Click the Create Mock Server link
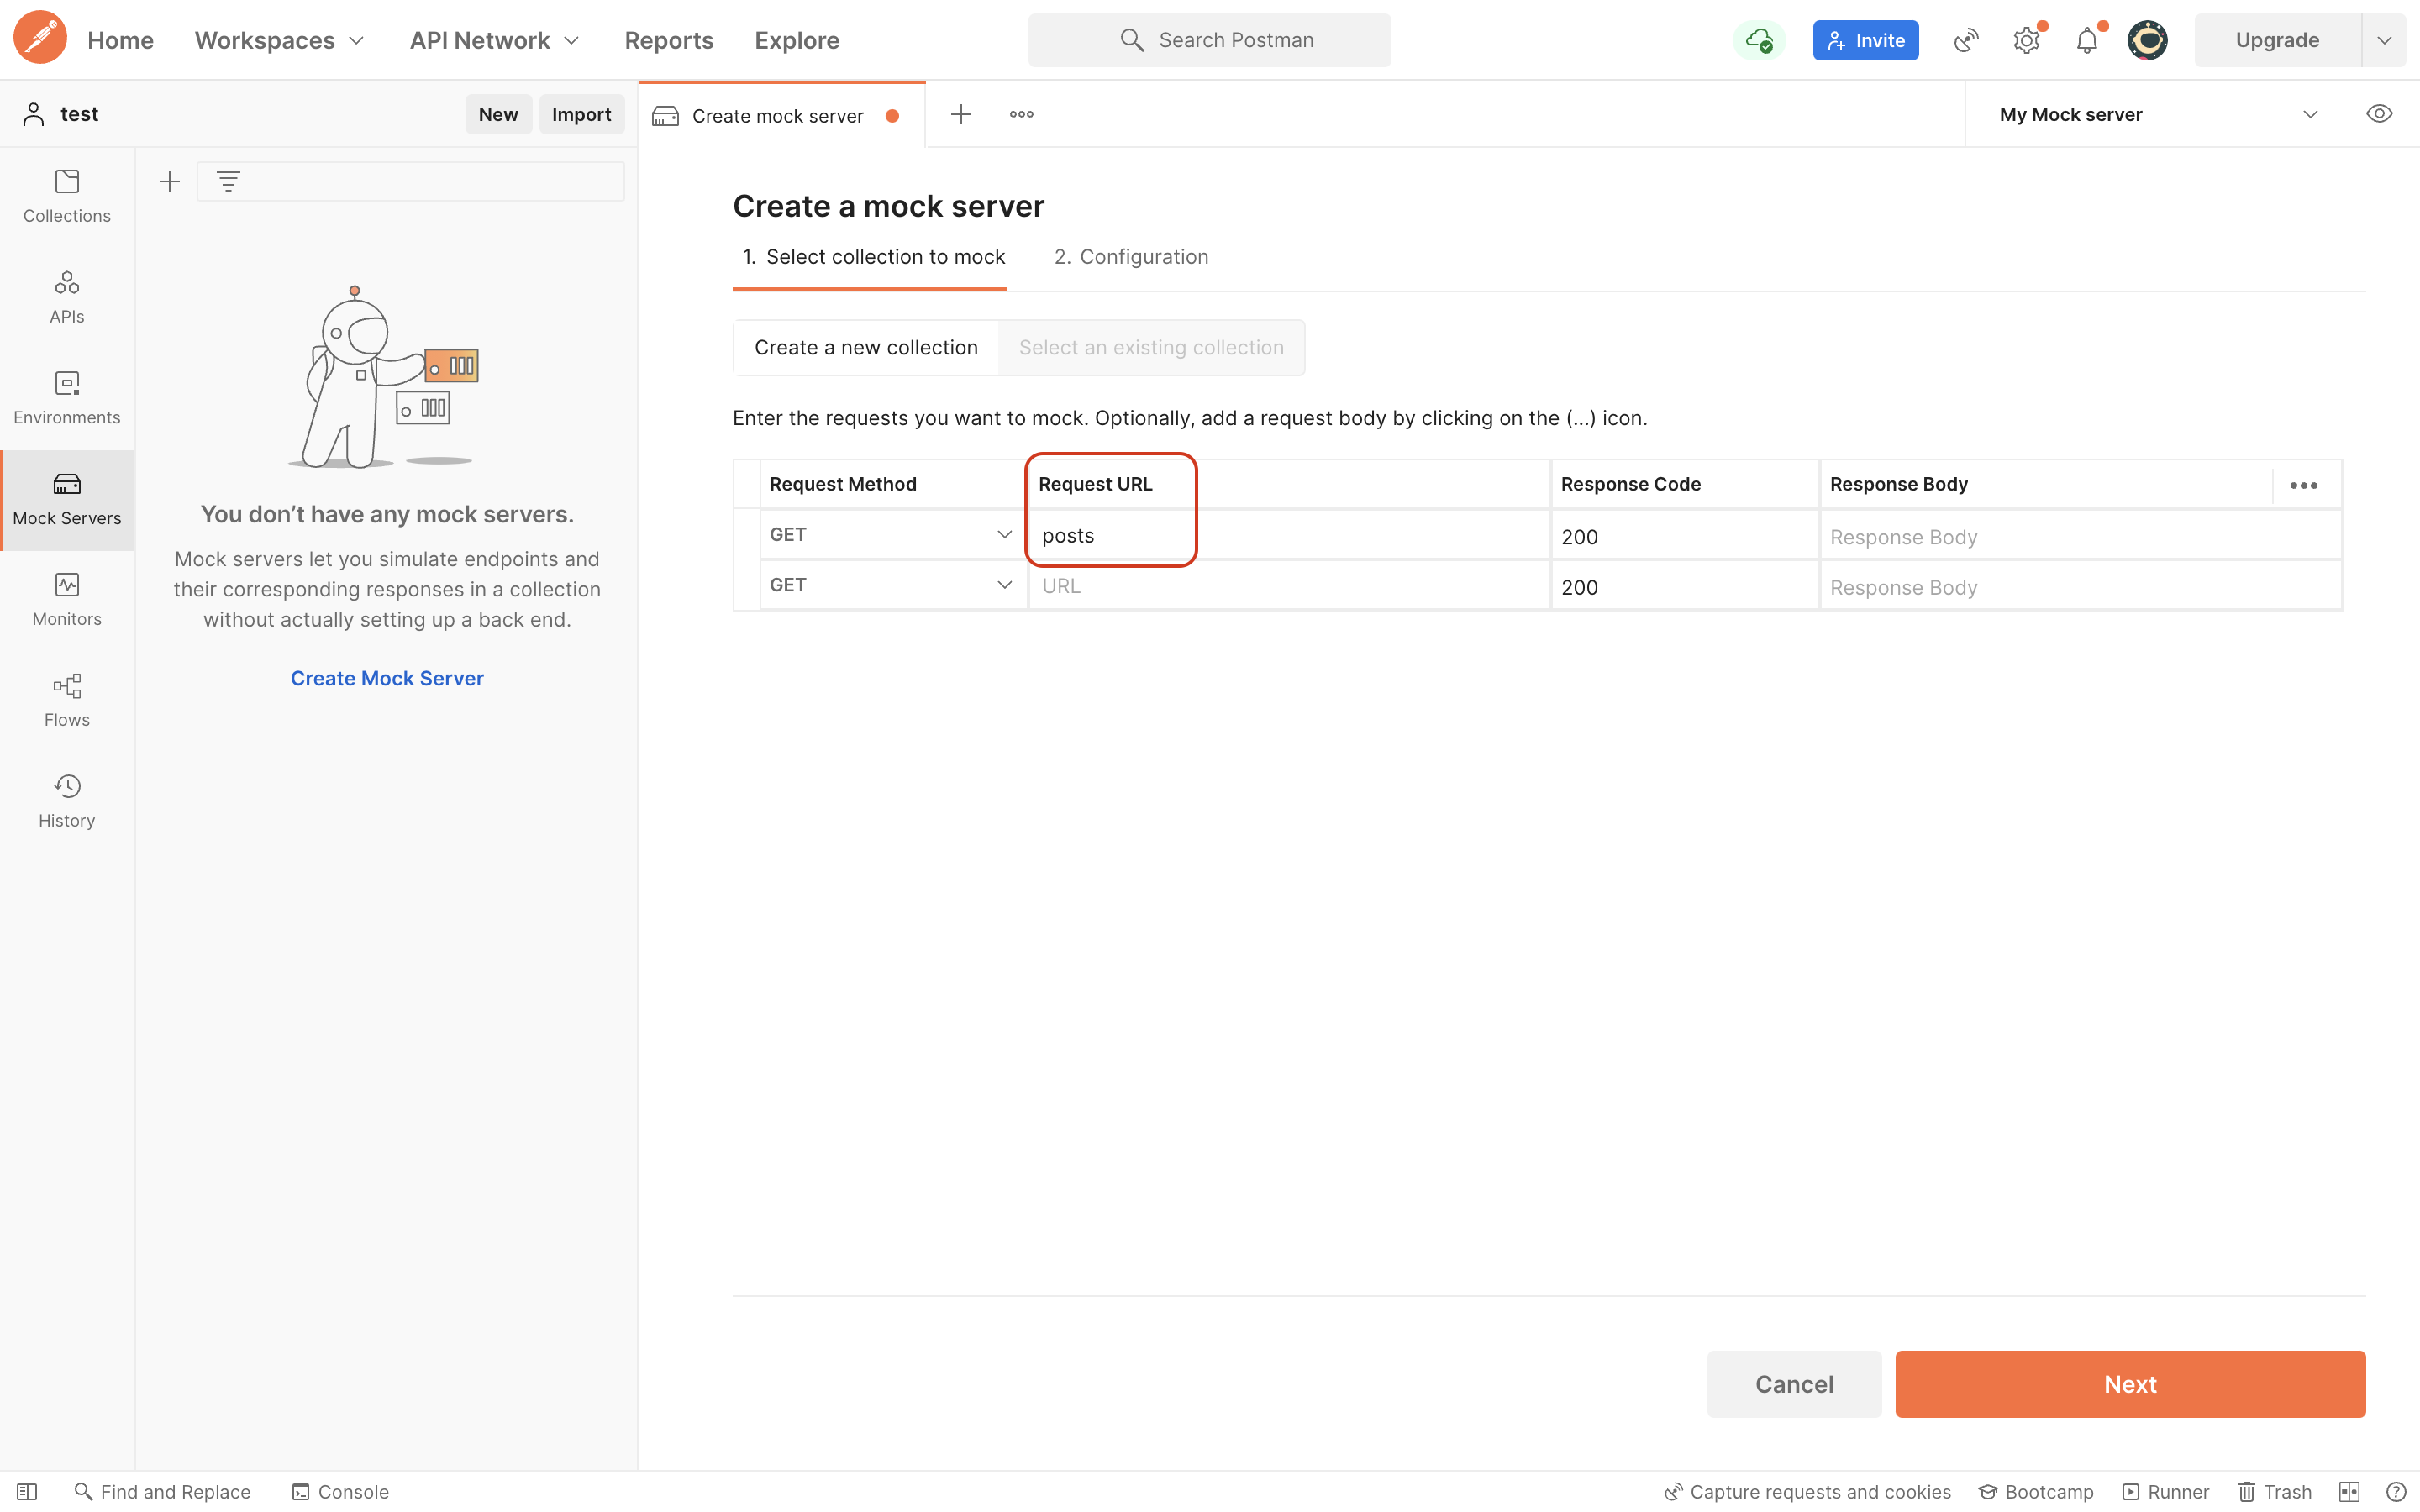This screenshot has height=1512, width=2420. [387, 678]
